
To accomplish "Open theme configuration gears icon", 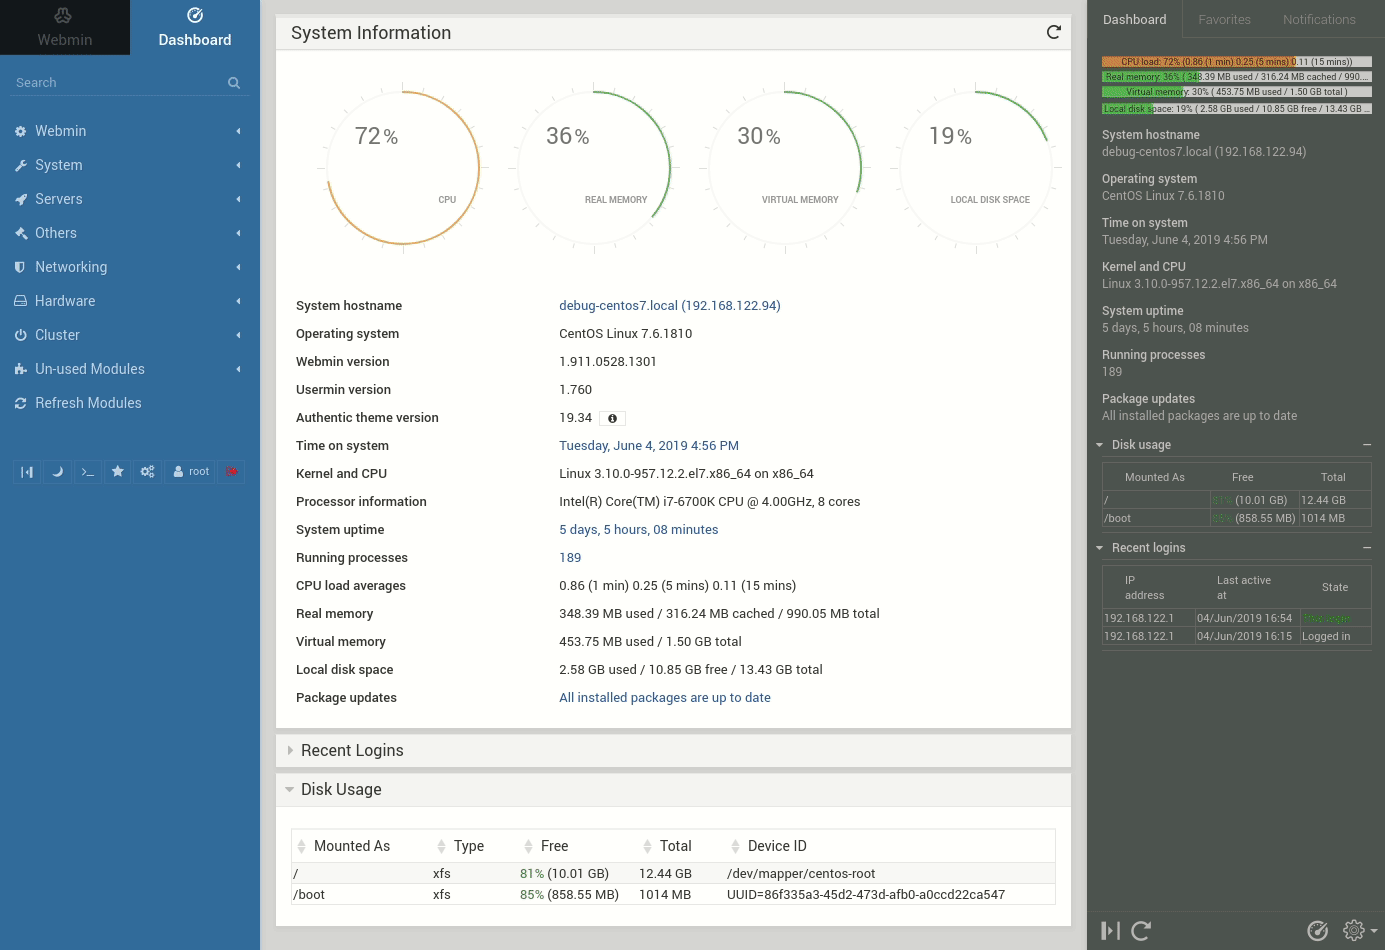I will 147,472.
